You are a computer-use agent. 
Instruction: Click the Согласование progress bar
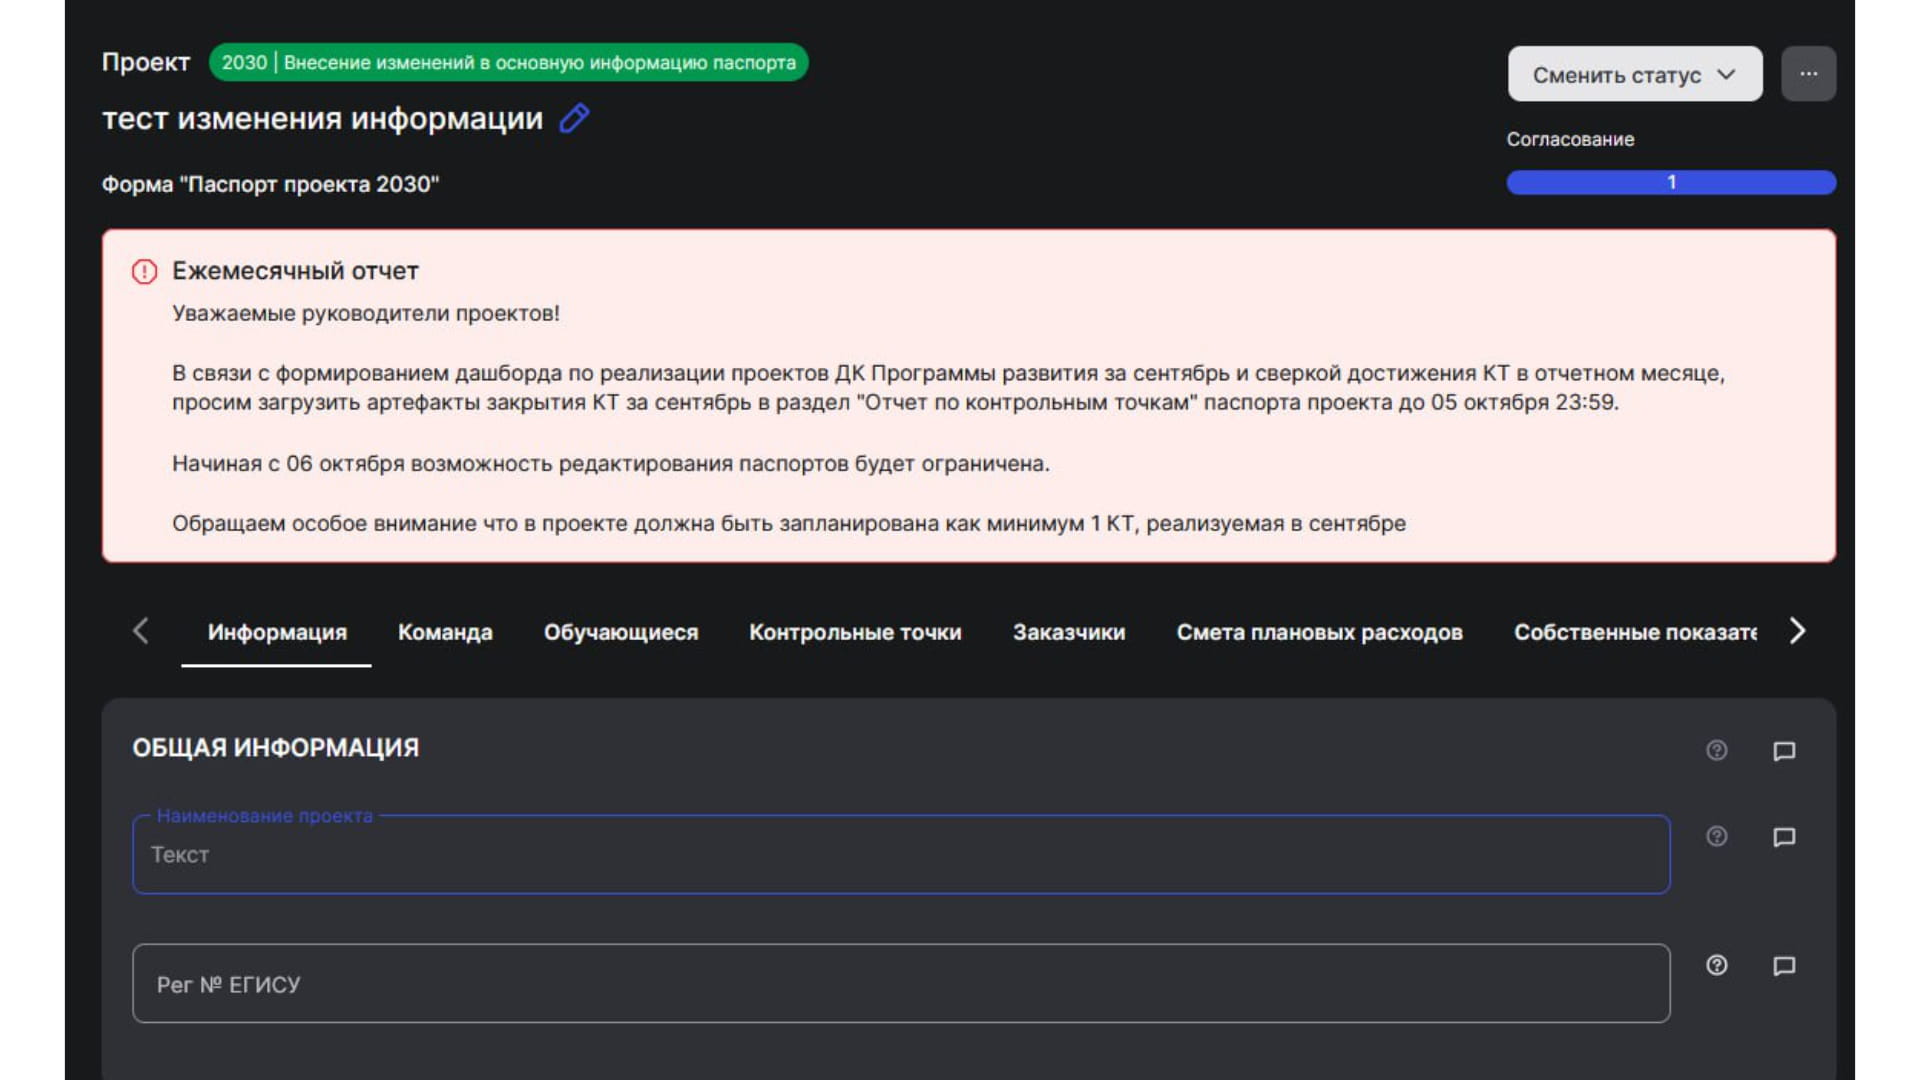coord(1671,182)
